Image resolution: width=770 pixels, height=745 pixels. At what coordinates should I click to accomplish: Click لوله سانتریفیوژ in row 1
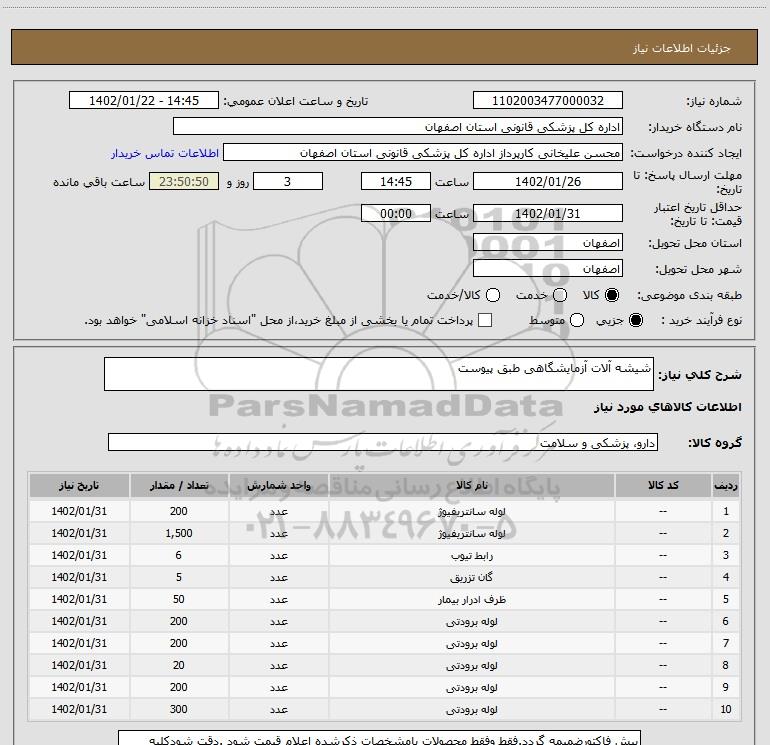tap(471, 511)
